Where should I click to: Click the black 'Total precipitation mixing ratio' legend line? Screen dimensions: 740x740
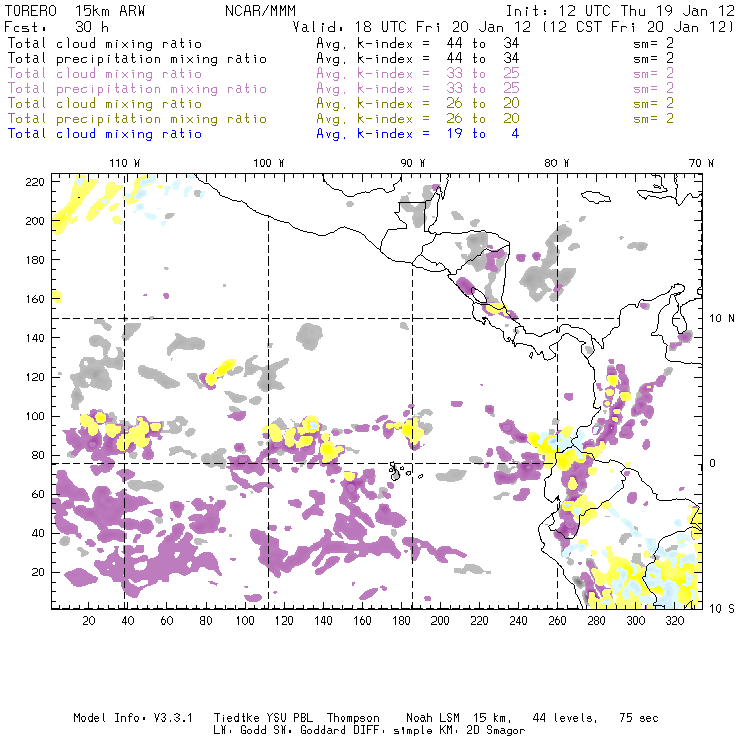point(137,59)
